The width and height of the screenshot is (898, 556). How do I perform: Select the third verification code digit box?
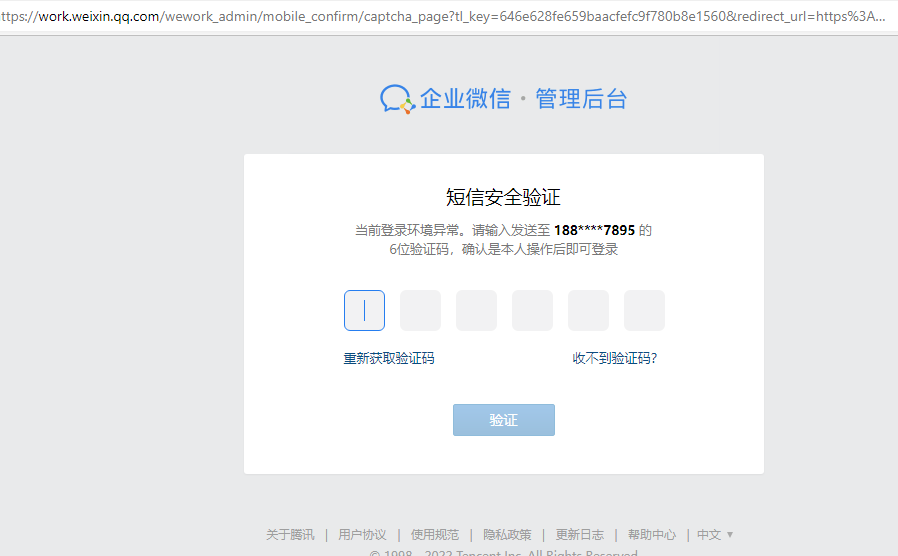pos(476,311)
